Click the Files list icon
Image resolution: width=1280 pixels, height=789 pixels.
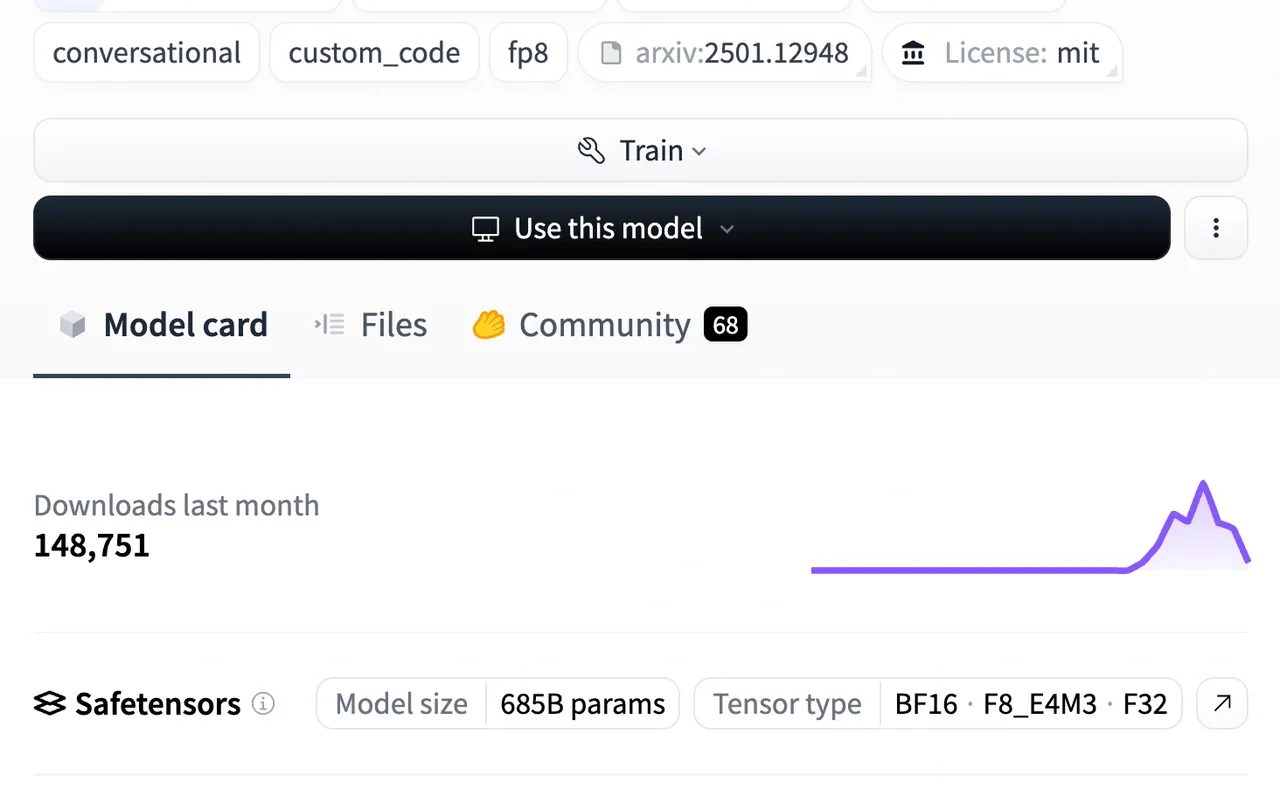(x=329, y=325)
